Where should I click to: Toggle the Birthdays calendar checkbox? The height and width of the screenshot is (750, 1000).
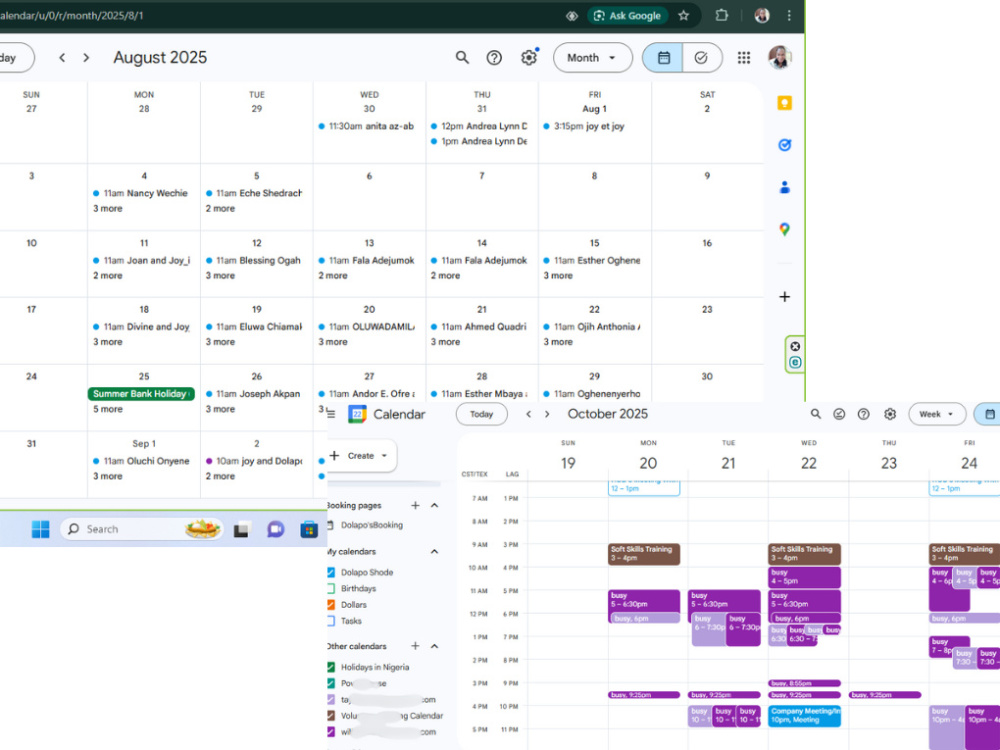[330, 588]
